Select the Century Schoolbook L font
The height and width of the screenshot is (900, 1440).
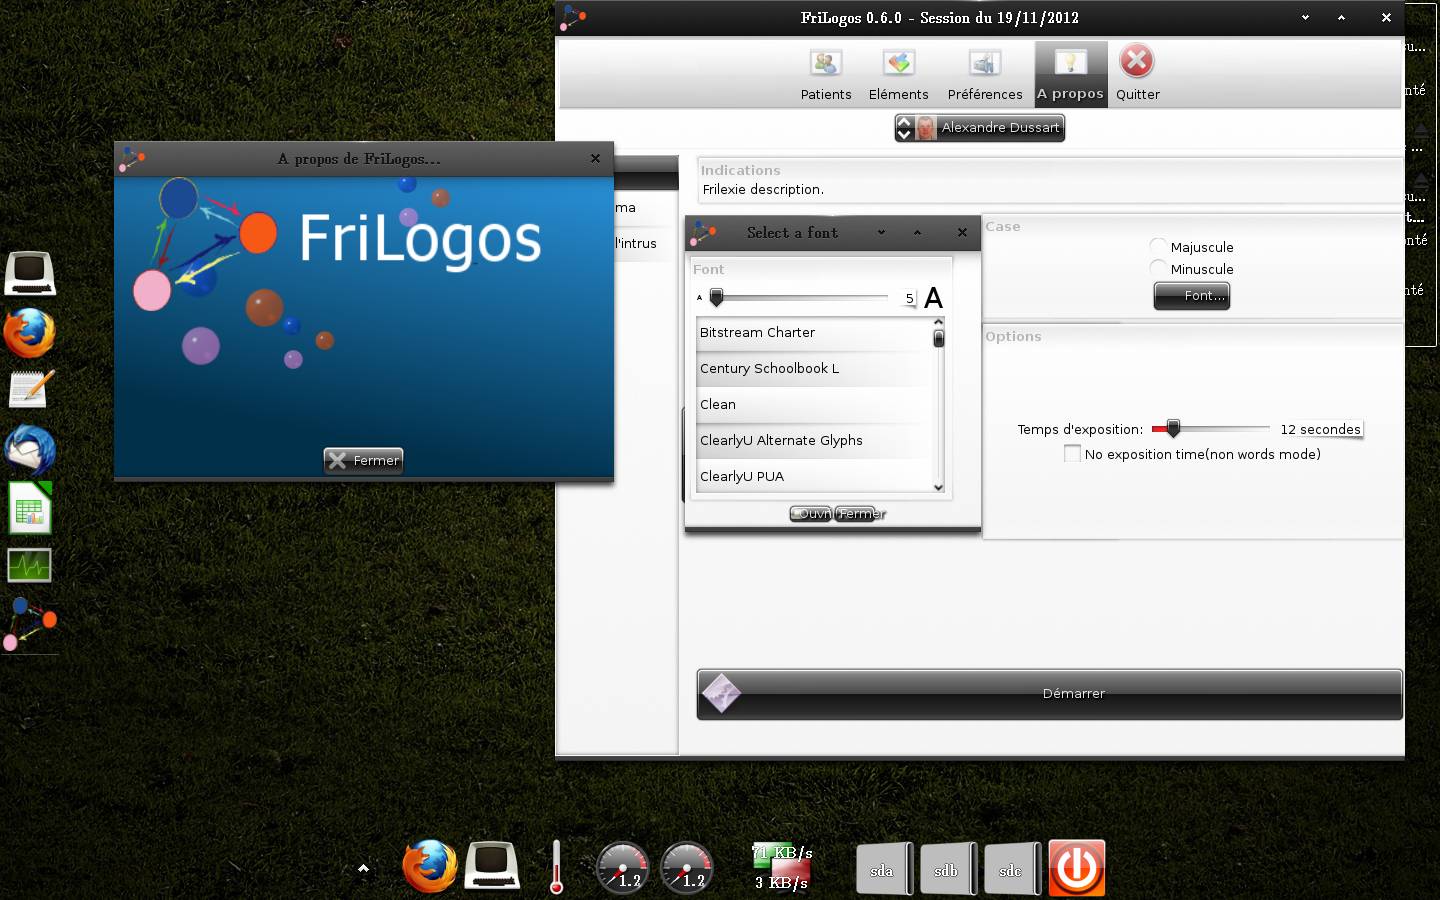[813, 369]
